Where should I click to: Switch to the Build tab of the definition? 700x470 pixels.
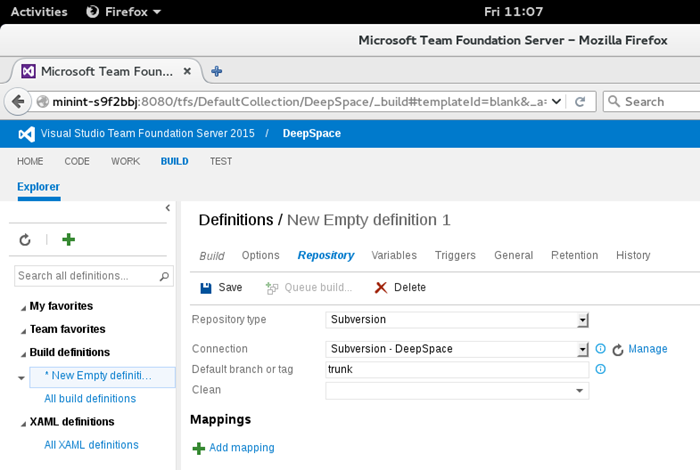(x=212, y=256)
